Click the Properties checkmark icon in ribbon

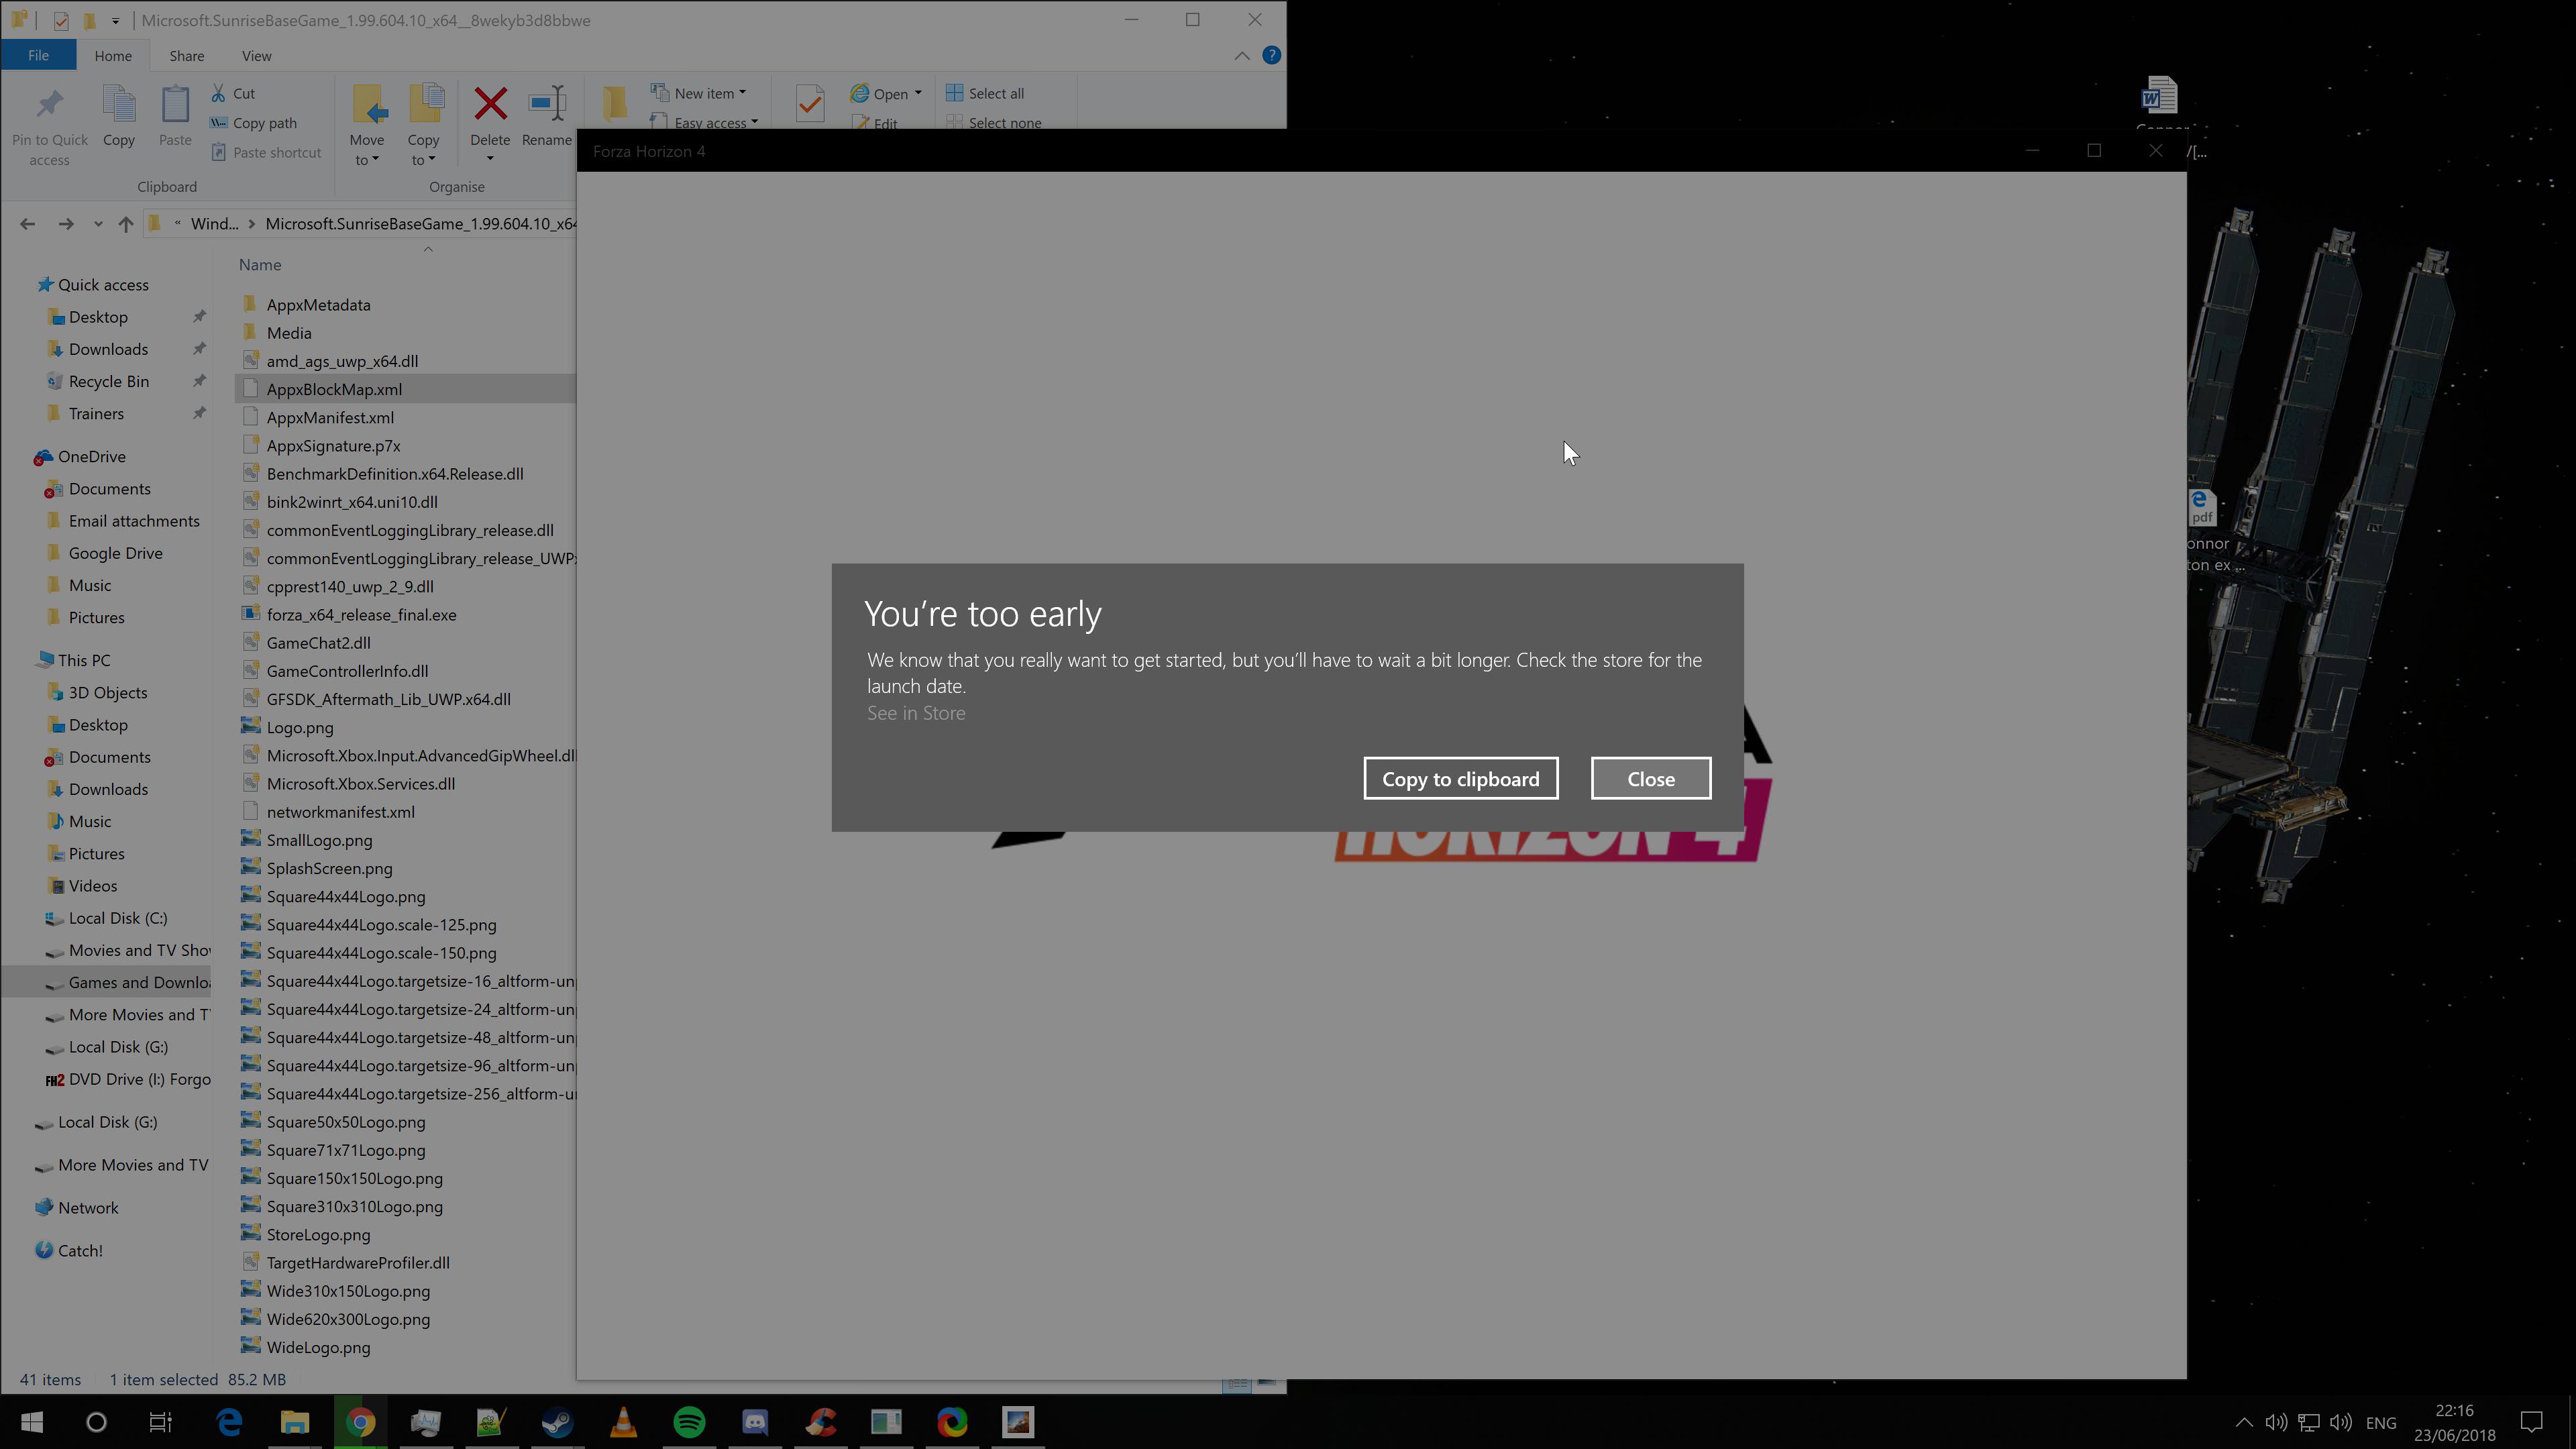click(x=809, y=104)
